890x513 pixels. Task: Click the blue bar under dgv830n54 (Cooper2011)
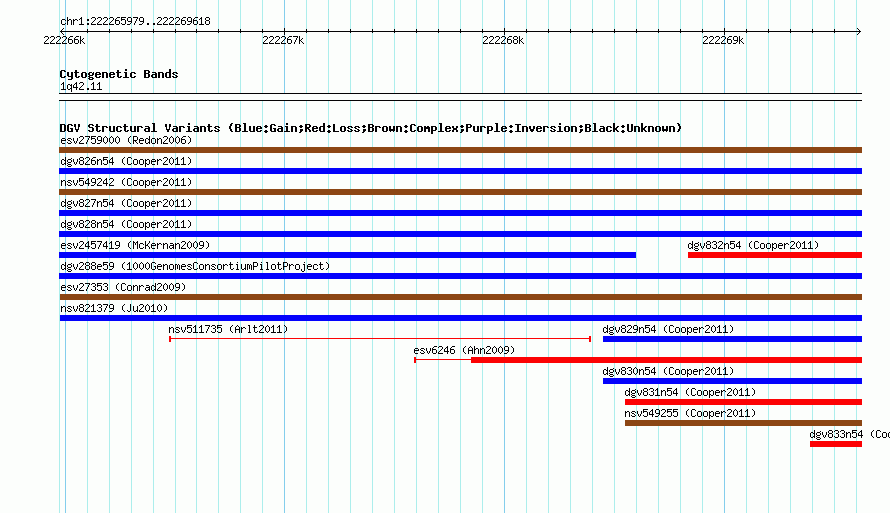(x=732, y=381)
